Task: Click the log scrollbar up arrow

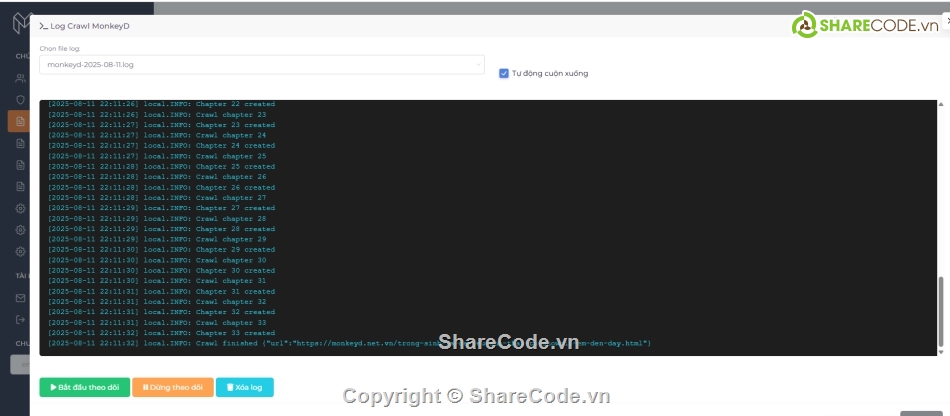Action: (x=941, y=104)
